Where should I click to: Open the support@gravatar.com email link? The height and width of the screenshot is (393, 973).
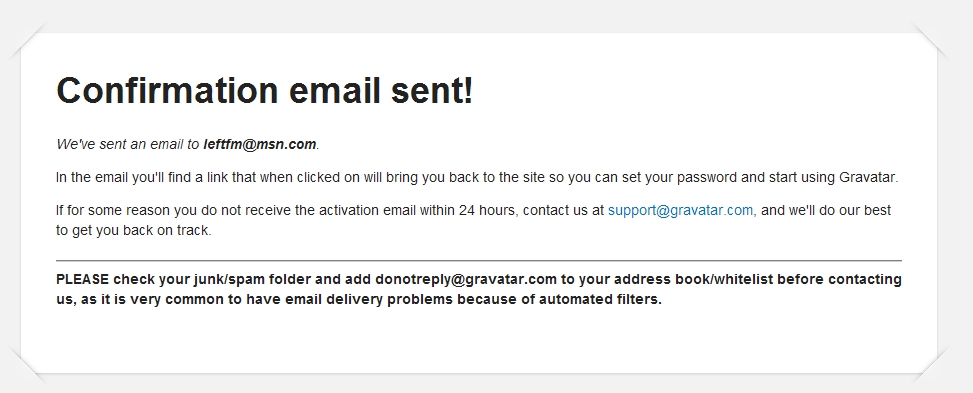[680, 210]
